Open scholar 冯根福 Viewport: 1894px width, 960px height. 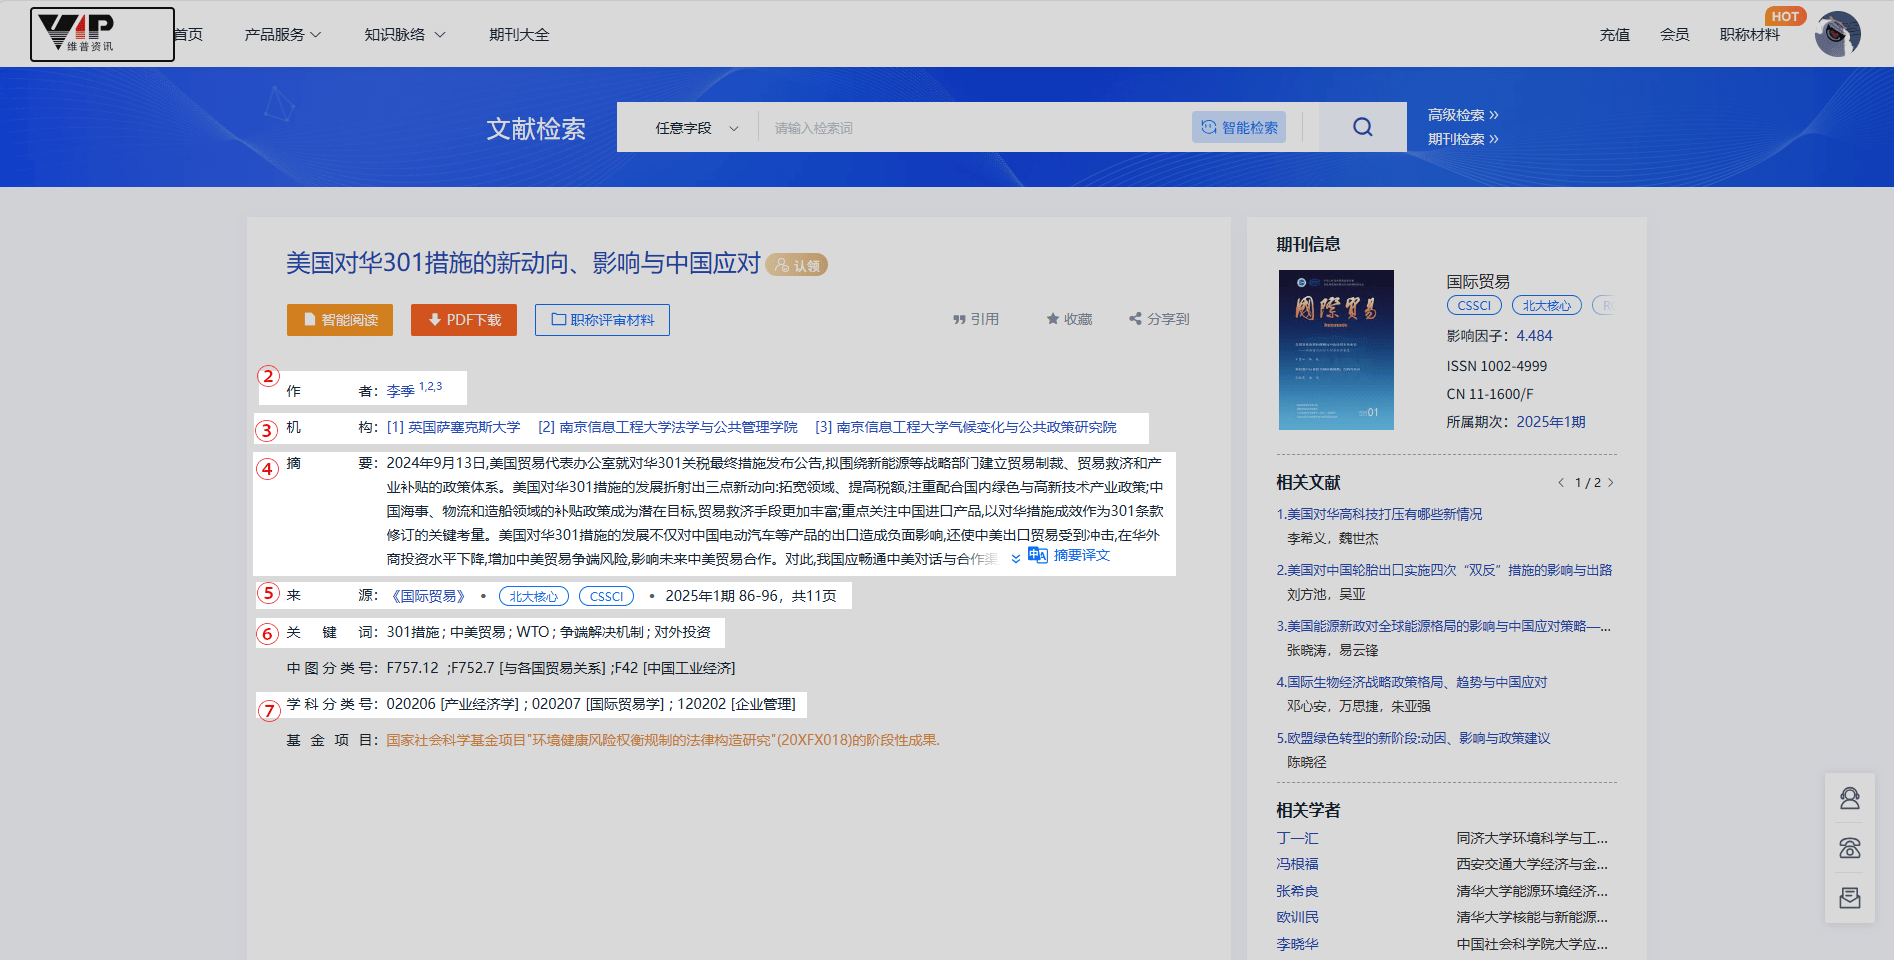tap(1297, 864)
